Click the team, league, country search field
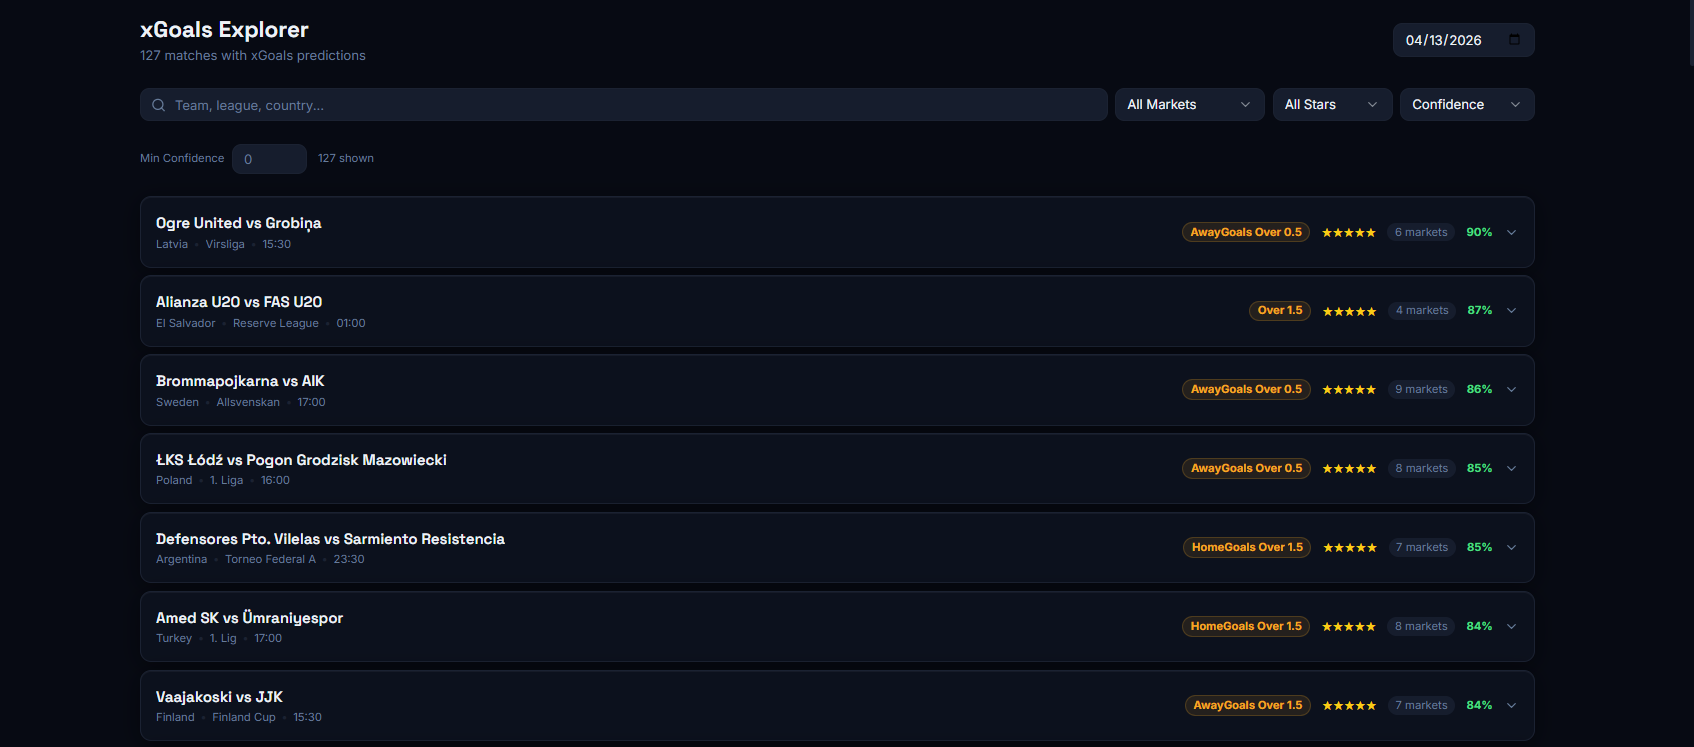Viewport: 1694px width, 747px height. click(630, 105)
